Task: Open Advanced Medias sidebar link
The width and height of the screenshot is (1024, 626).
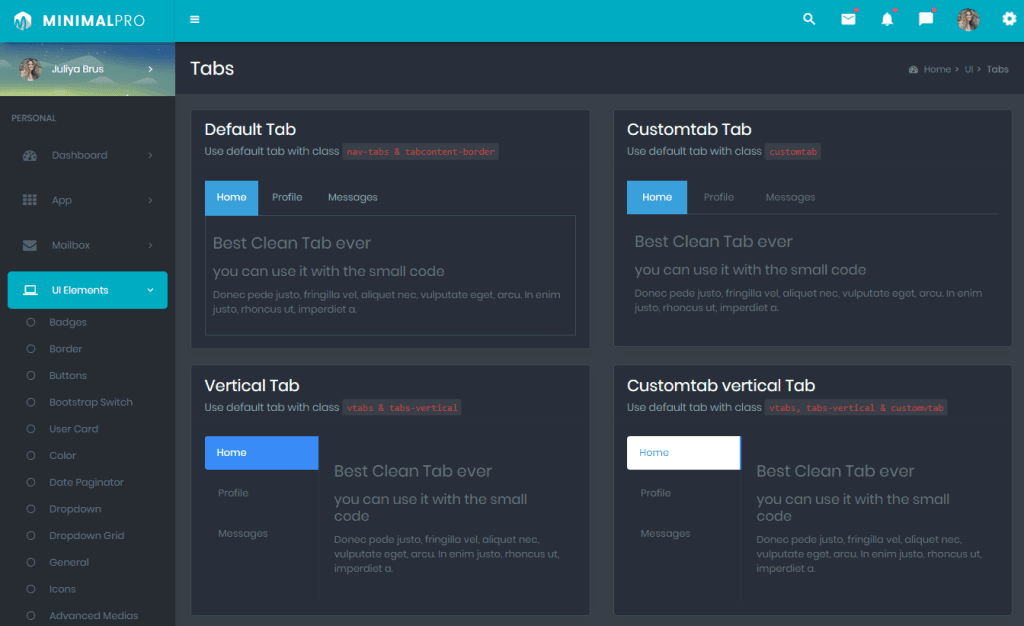Action: [x=93, y=616]
